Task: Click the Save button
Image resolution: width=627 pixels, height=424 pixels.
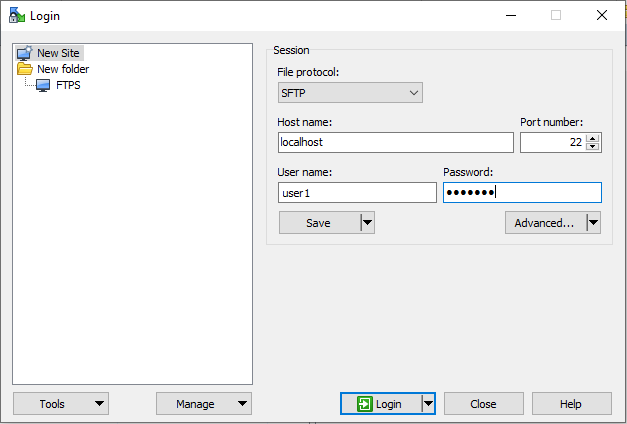Action: (x=318, y=223)
